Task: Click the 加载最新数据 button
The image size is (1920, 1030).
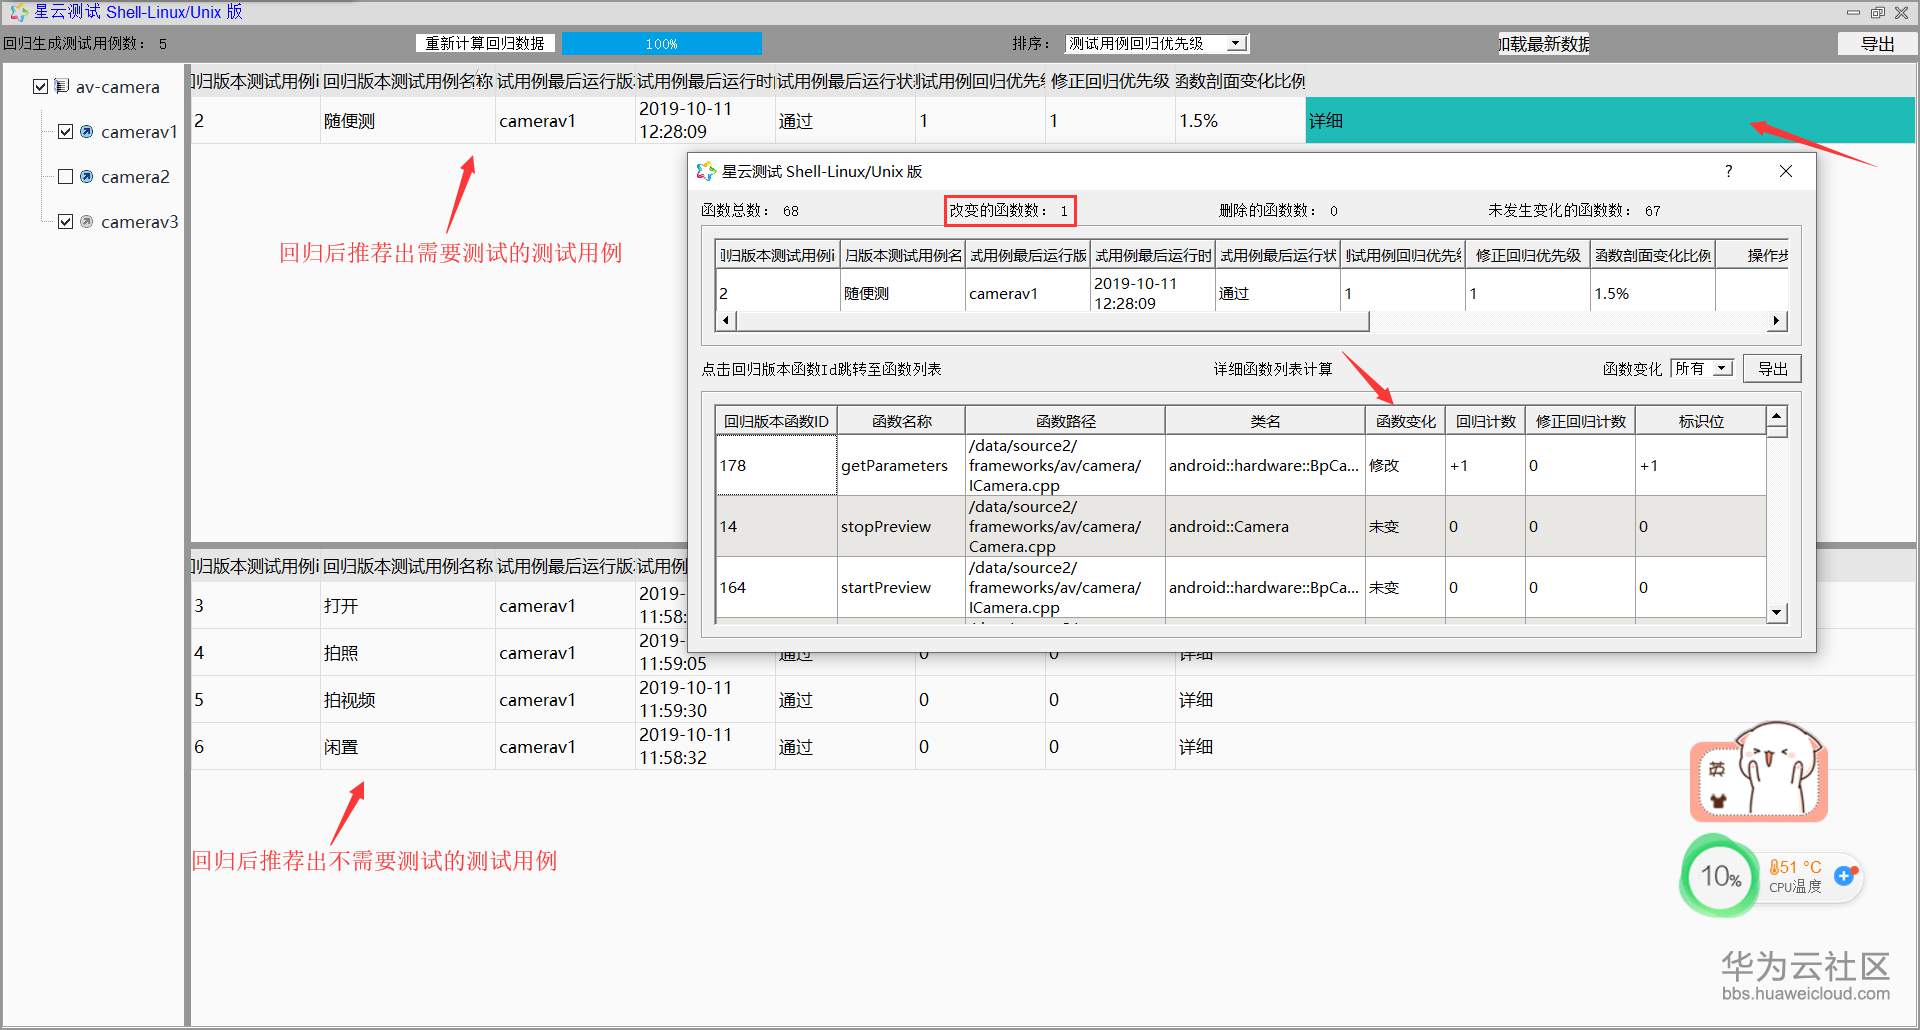Action: pyautogui.click(x=1544, y=43)
